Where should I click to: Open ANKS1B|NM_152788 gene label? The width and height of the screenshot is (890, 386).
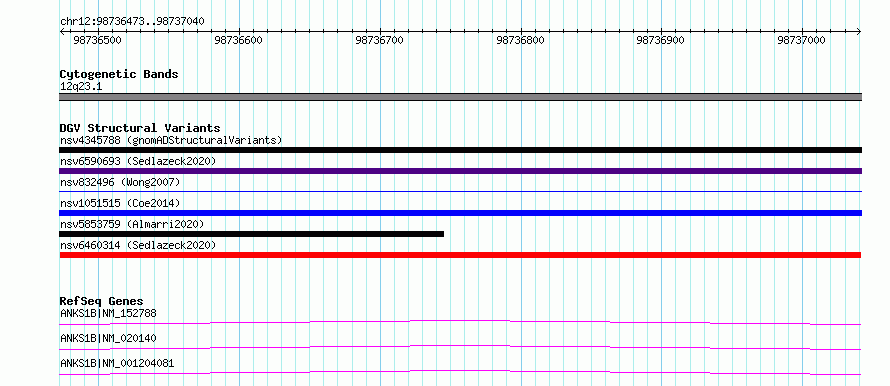[x=108, y=313]
